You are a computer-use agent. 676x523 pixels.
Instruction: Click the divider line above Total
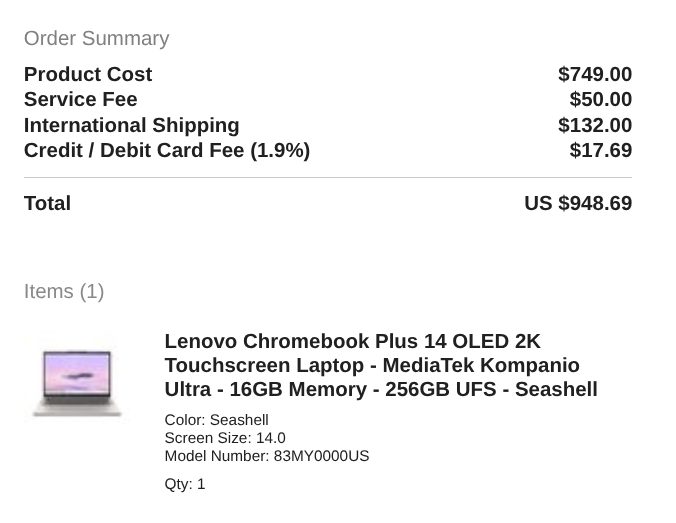click(328, 177)
